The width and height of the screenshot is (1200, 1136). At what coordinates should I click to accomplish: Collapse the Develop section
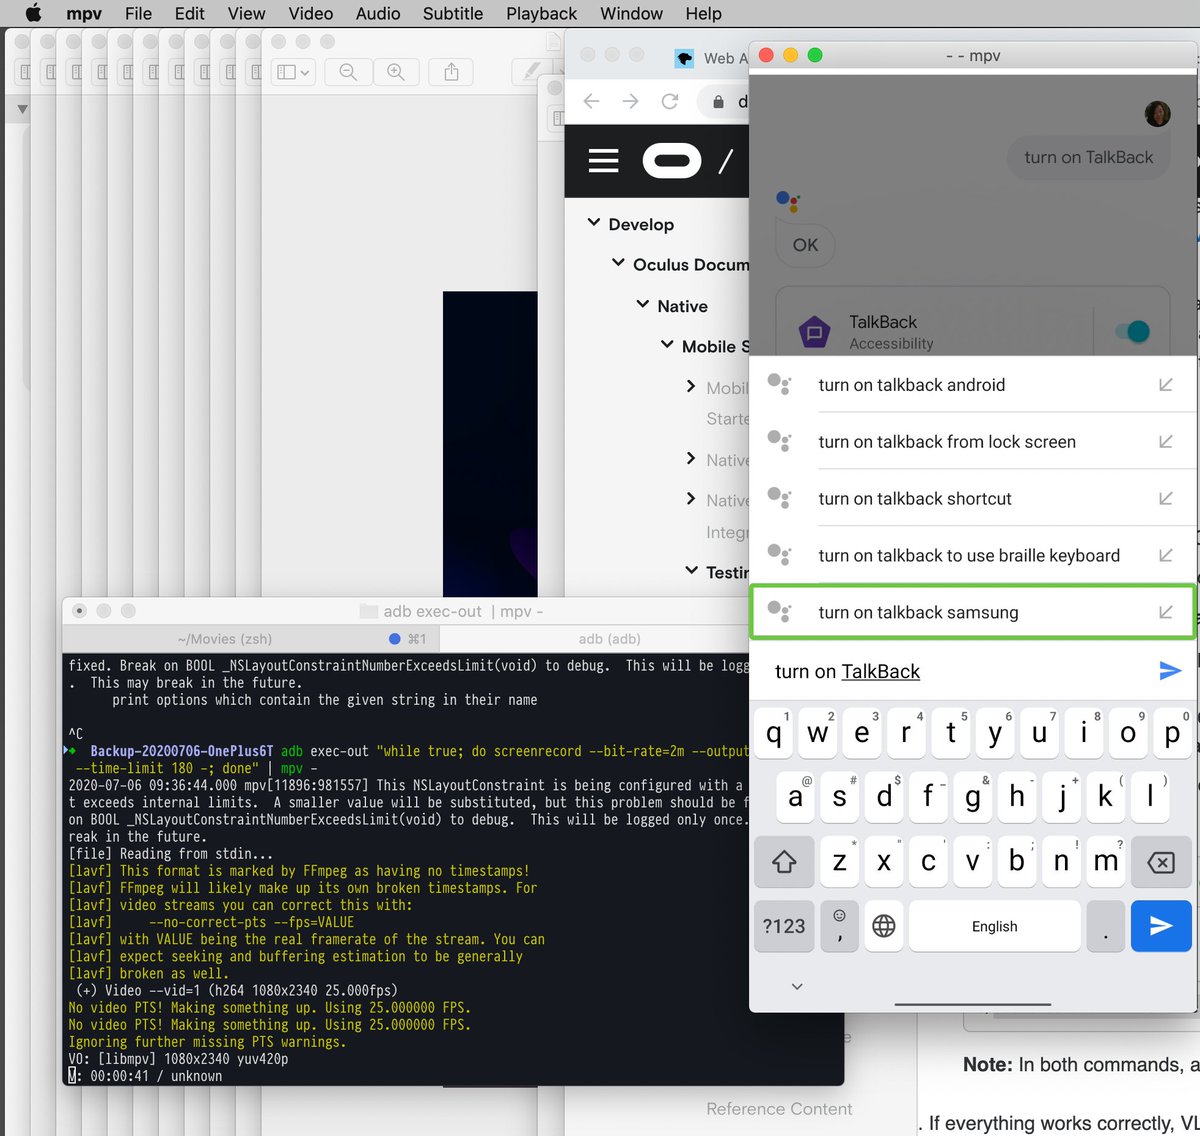(593, 223)
